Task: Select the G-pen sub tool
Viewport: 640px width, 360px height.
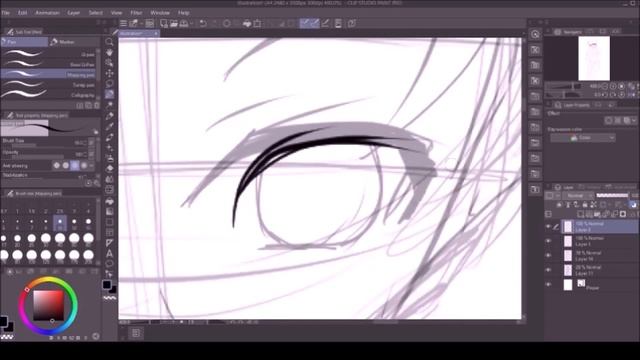Action: pyautogui.click(x=48, y=53)
